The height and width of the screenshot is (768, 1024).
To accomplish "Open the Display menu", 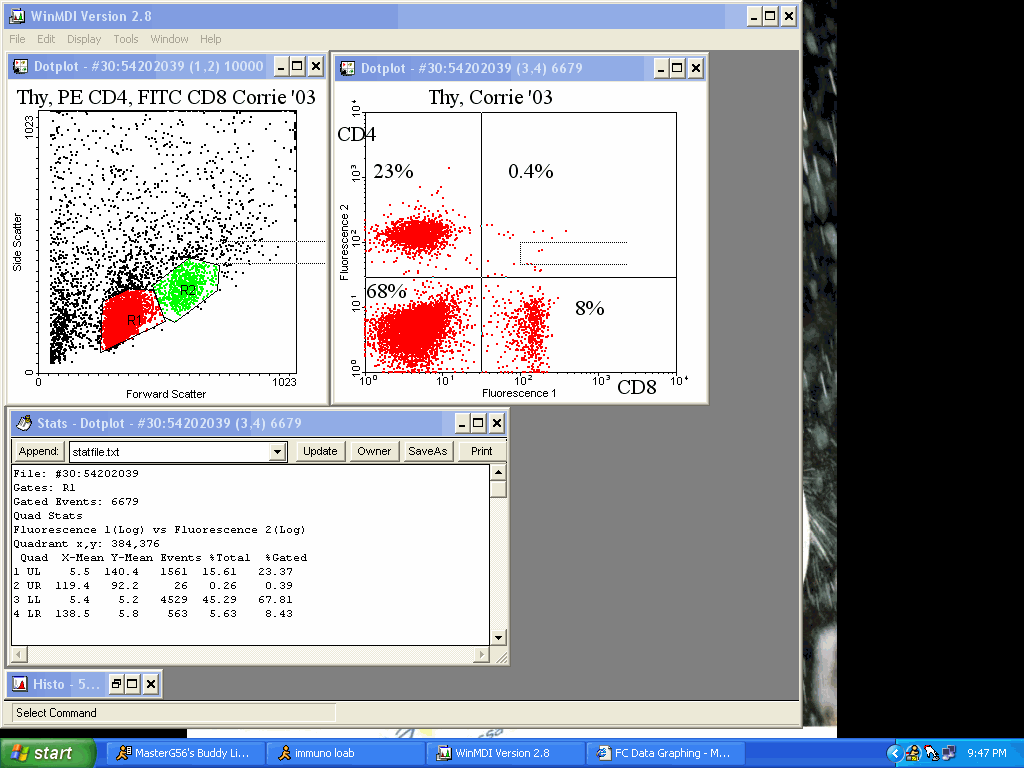I will click(84, 39).
